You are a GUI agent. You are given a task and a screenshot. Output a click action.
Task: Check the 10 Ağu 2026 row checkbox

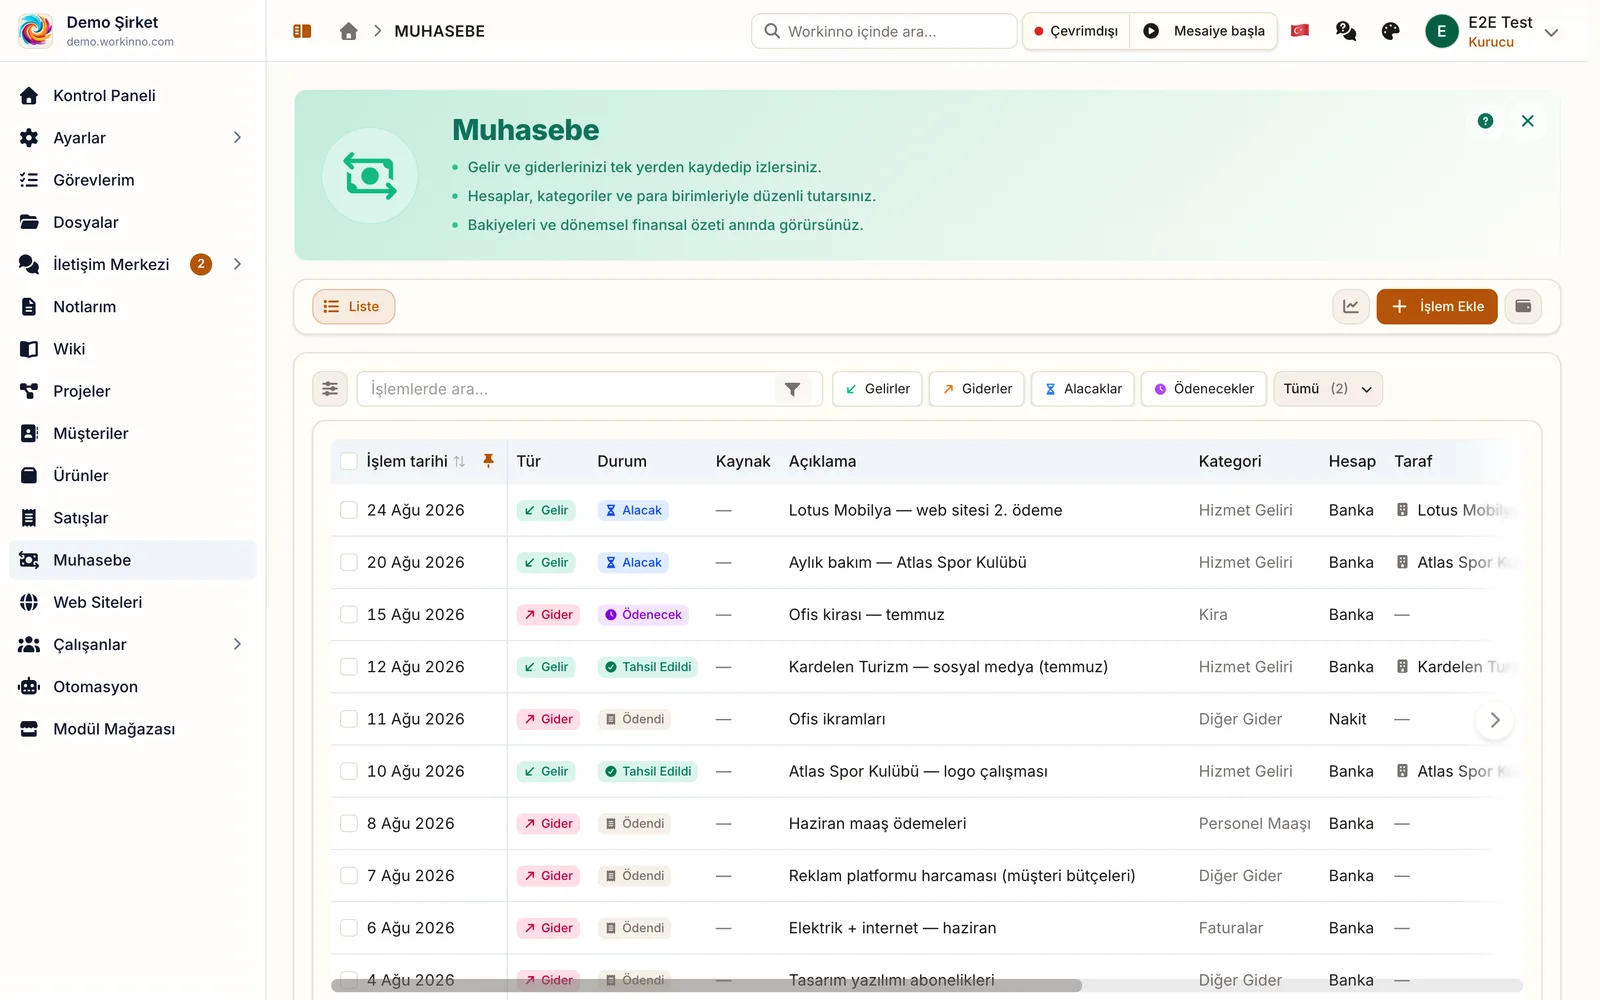(349, 771)
